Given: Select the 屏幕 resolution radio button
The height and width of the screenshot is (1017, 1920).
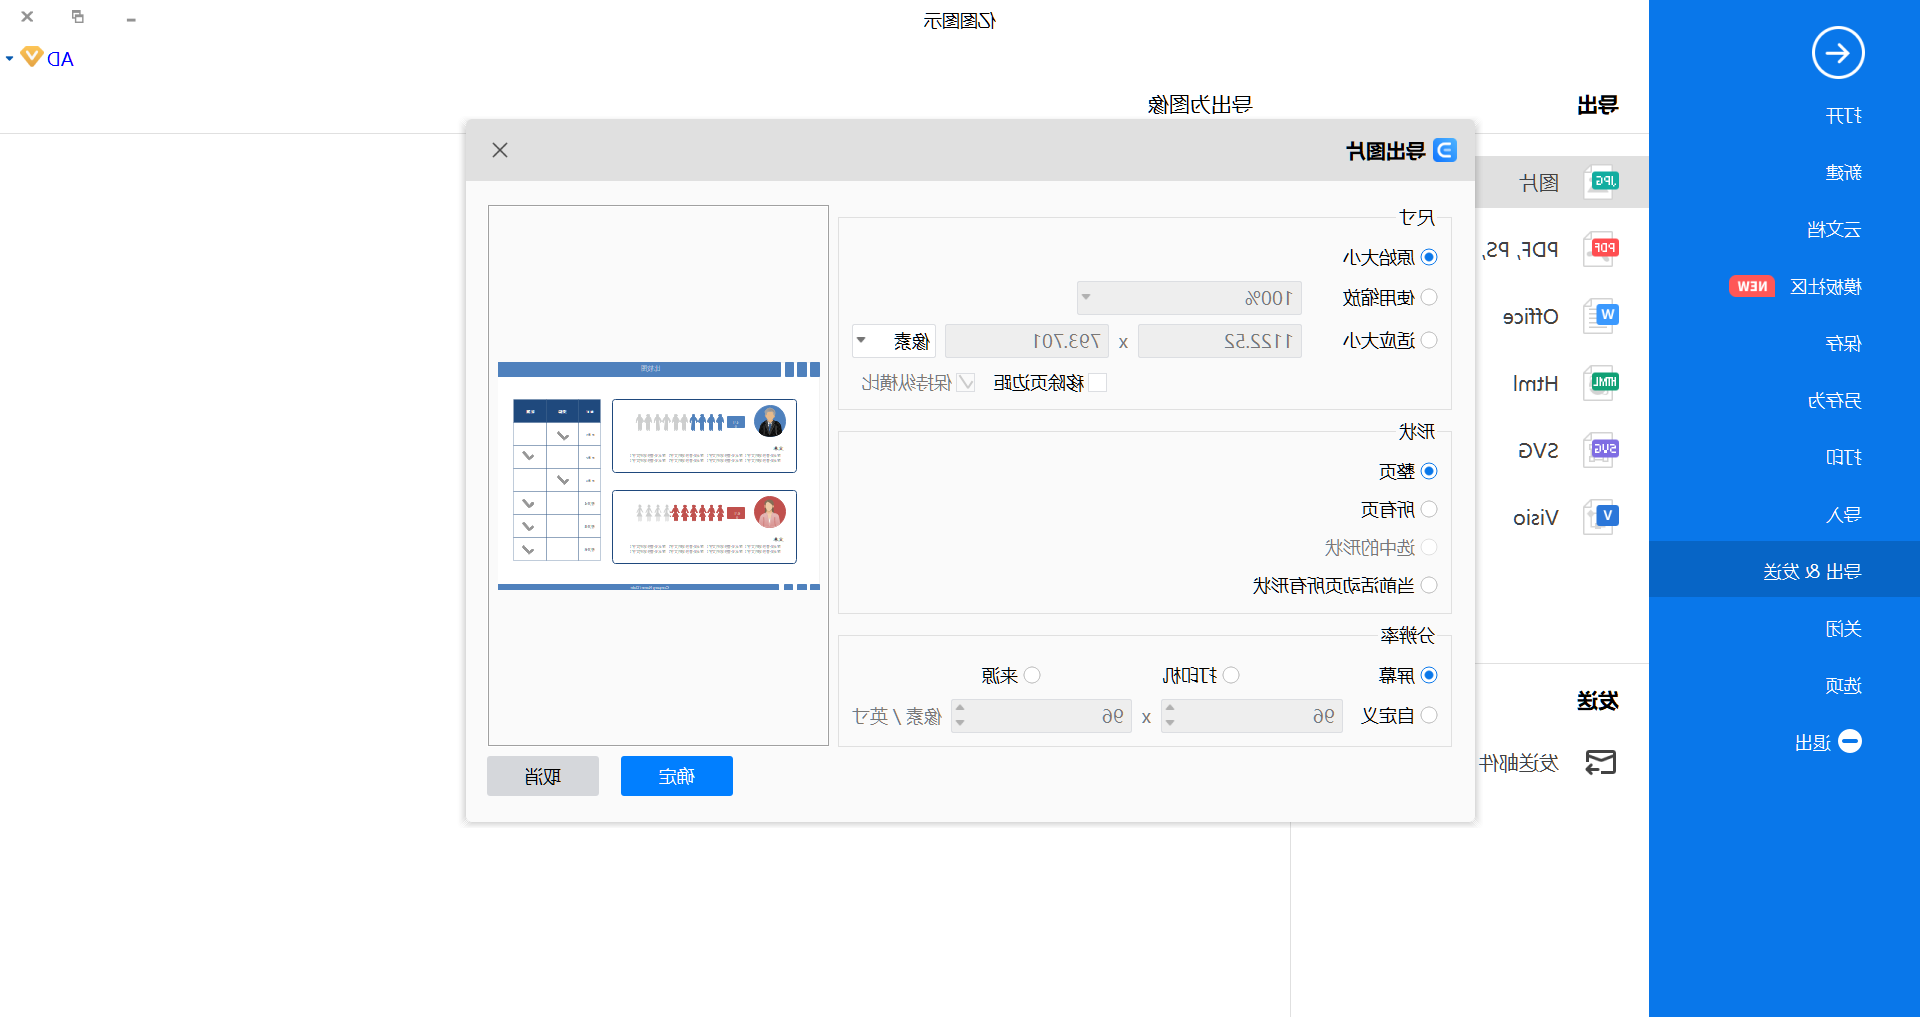Looking at the screenshot, I should click(x=1429, y=675).
